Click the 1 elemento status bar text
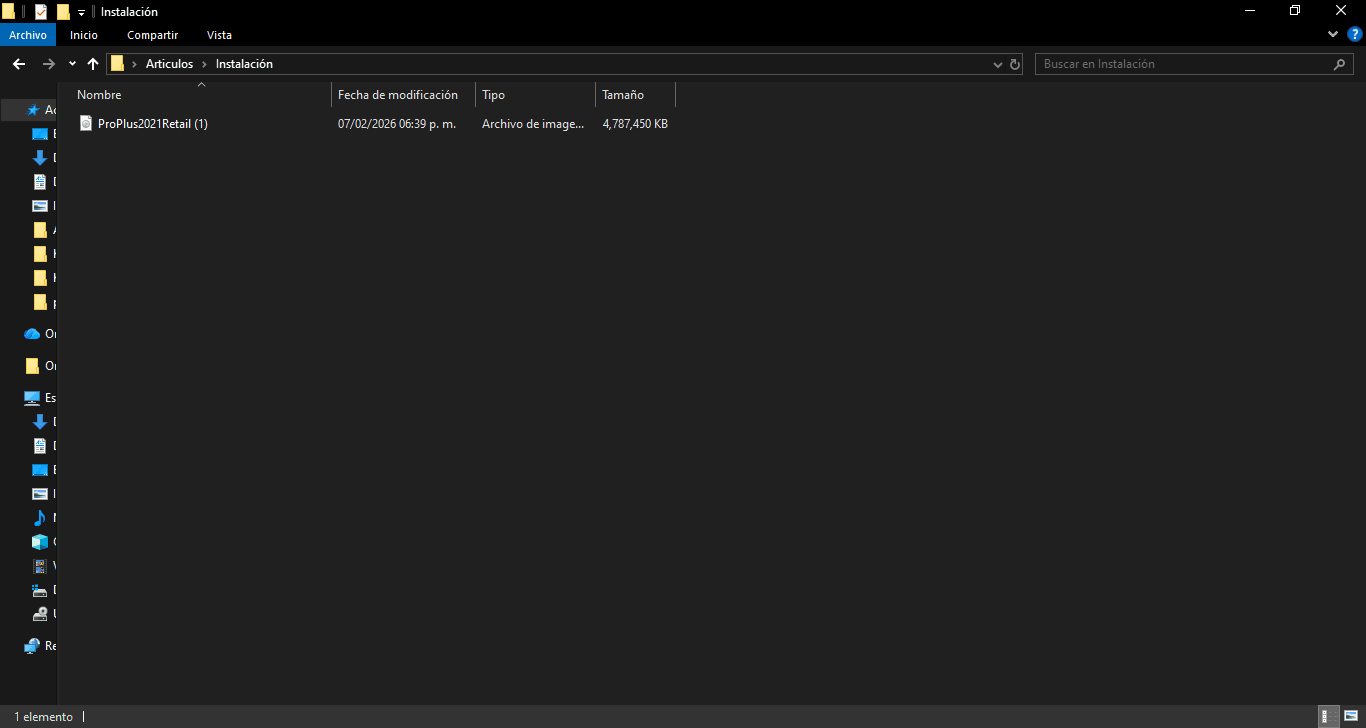 [43, 717]
